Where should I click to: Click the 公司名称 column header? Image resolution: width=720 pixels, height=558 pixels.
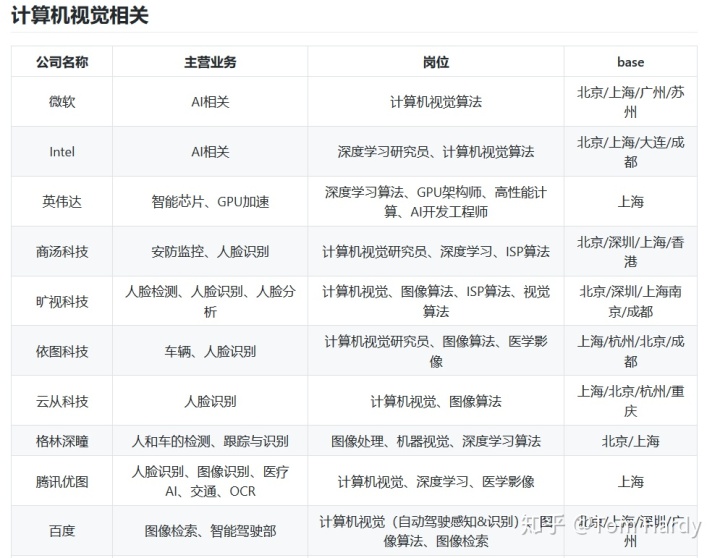click(62, 62)
